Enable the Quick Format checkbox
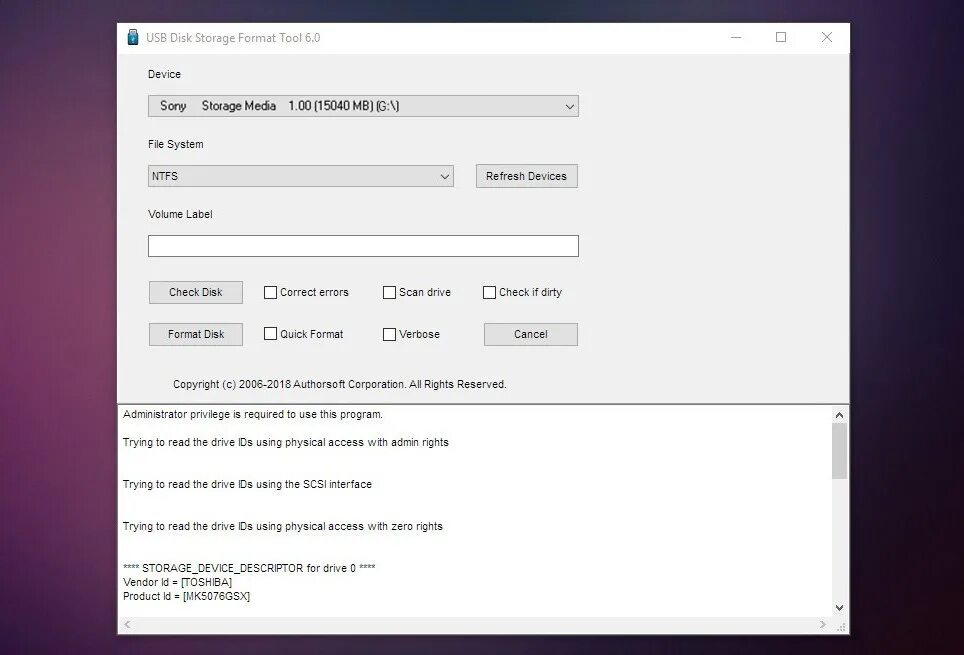 click(270, 333)
